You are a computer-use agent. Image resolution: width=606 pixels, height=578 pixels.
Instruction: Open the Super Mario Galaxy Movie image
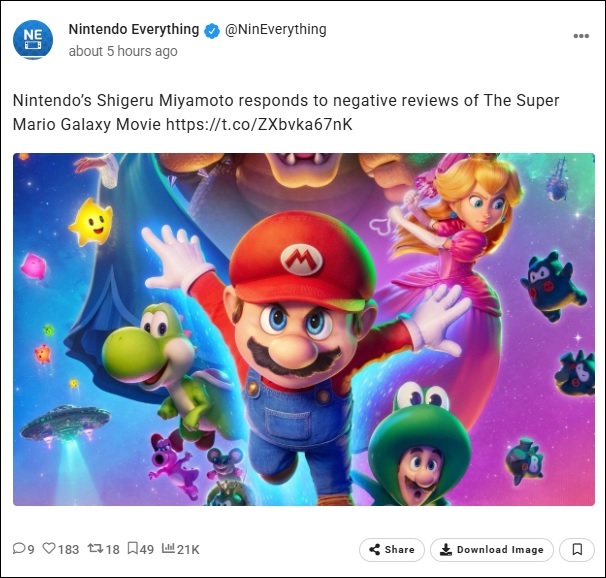(303, 329)
